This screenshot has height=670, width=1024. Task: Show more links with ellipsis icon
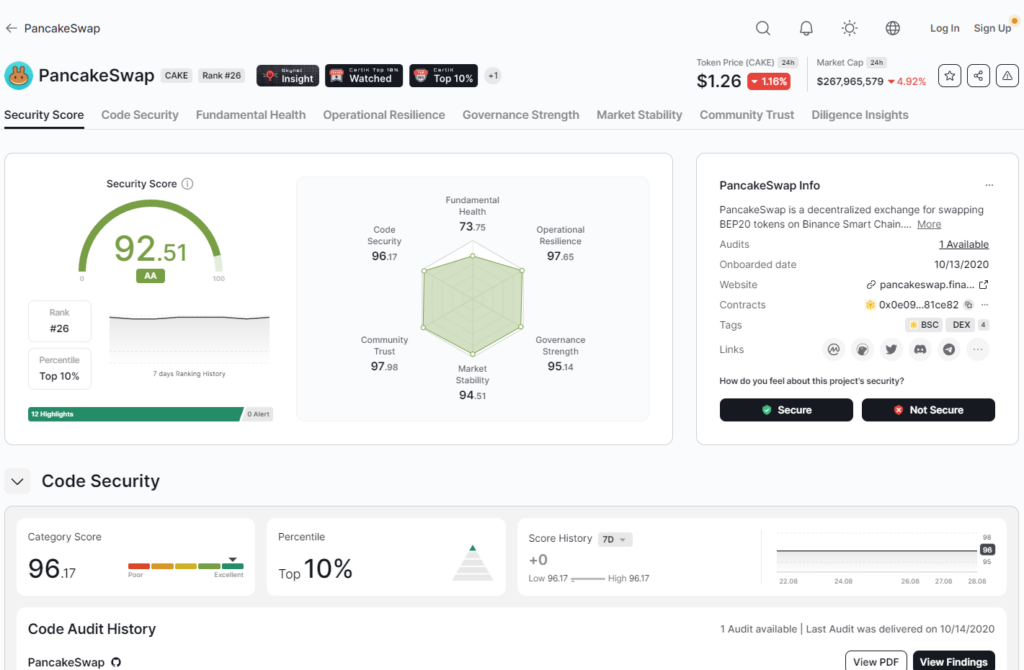978,349
